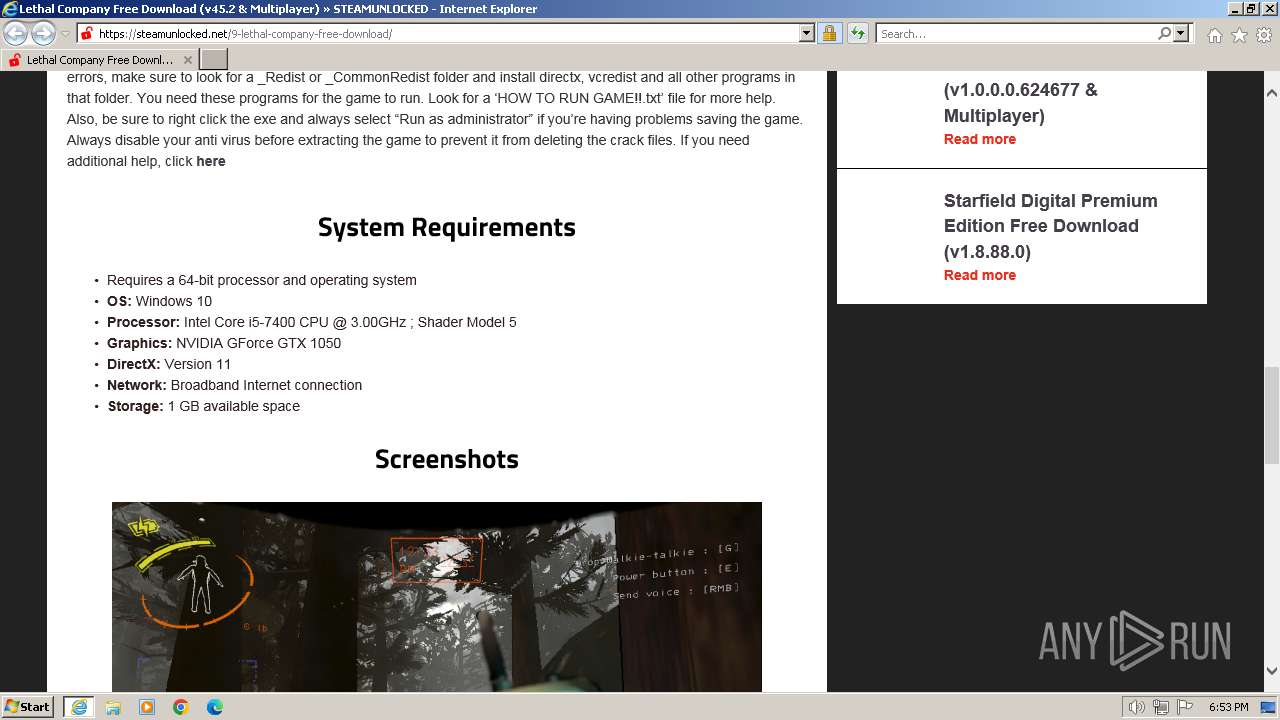
Task: Click the browser Search box
Action: [1016, 33]
